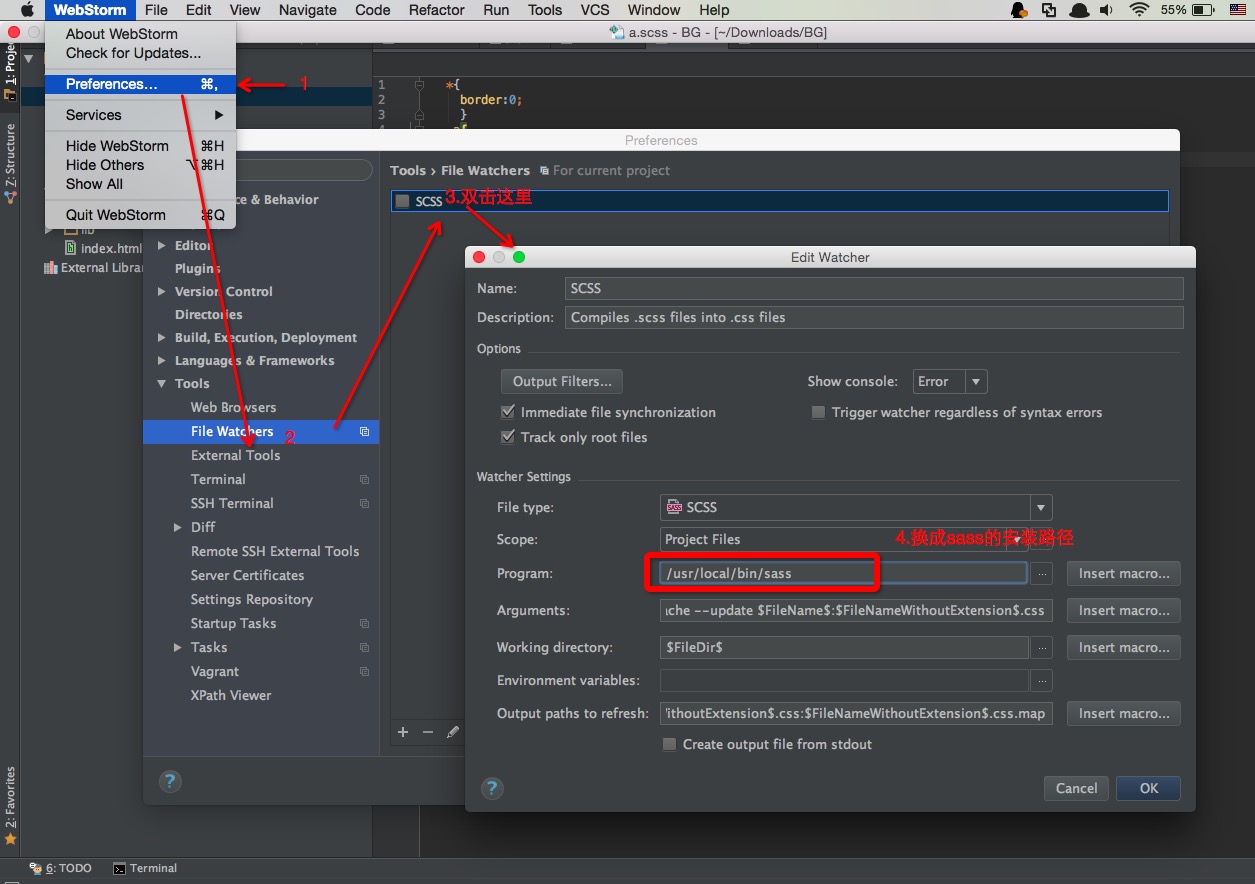
Task: Click Insert macro... for Output paths
Action: pyautogui.click(x=1124, y=713)
